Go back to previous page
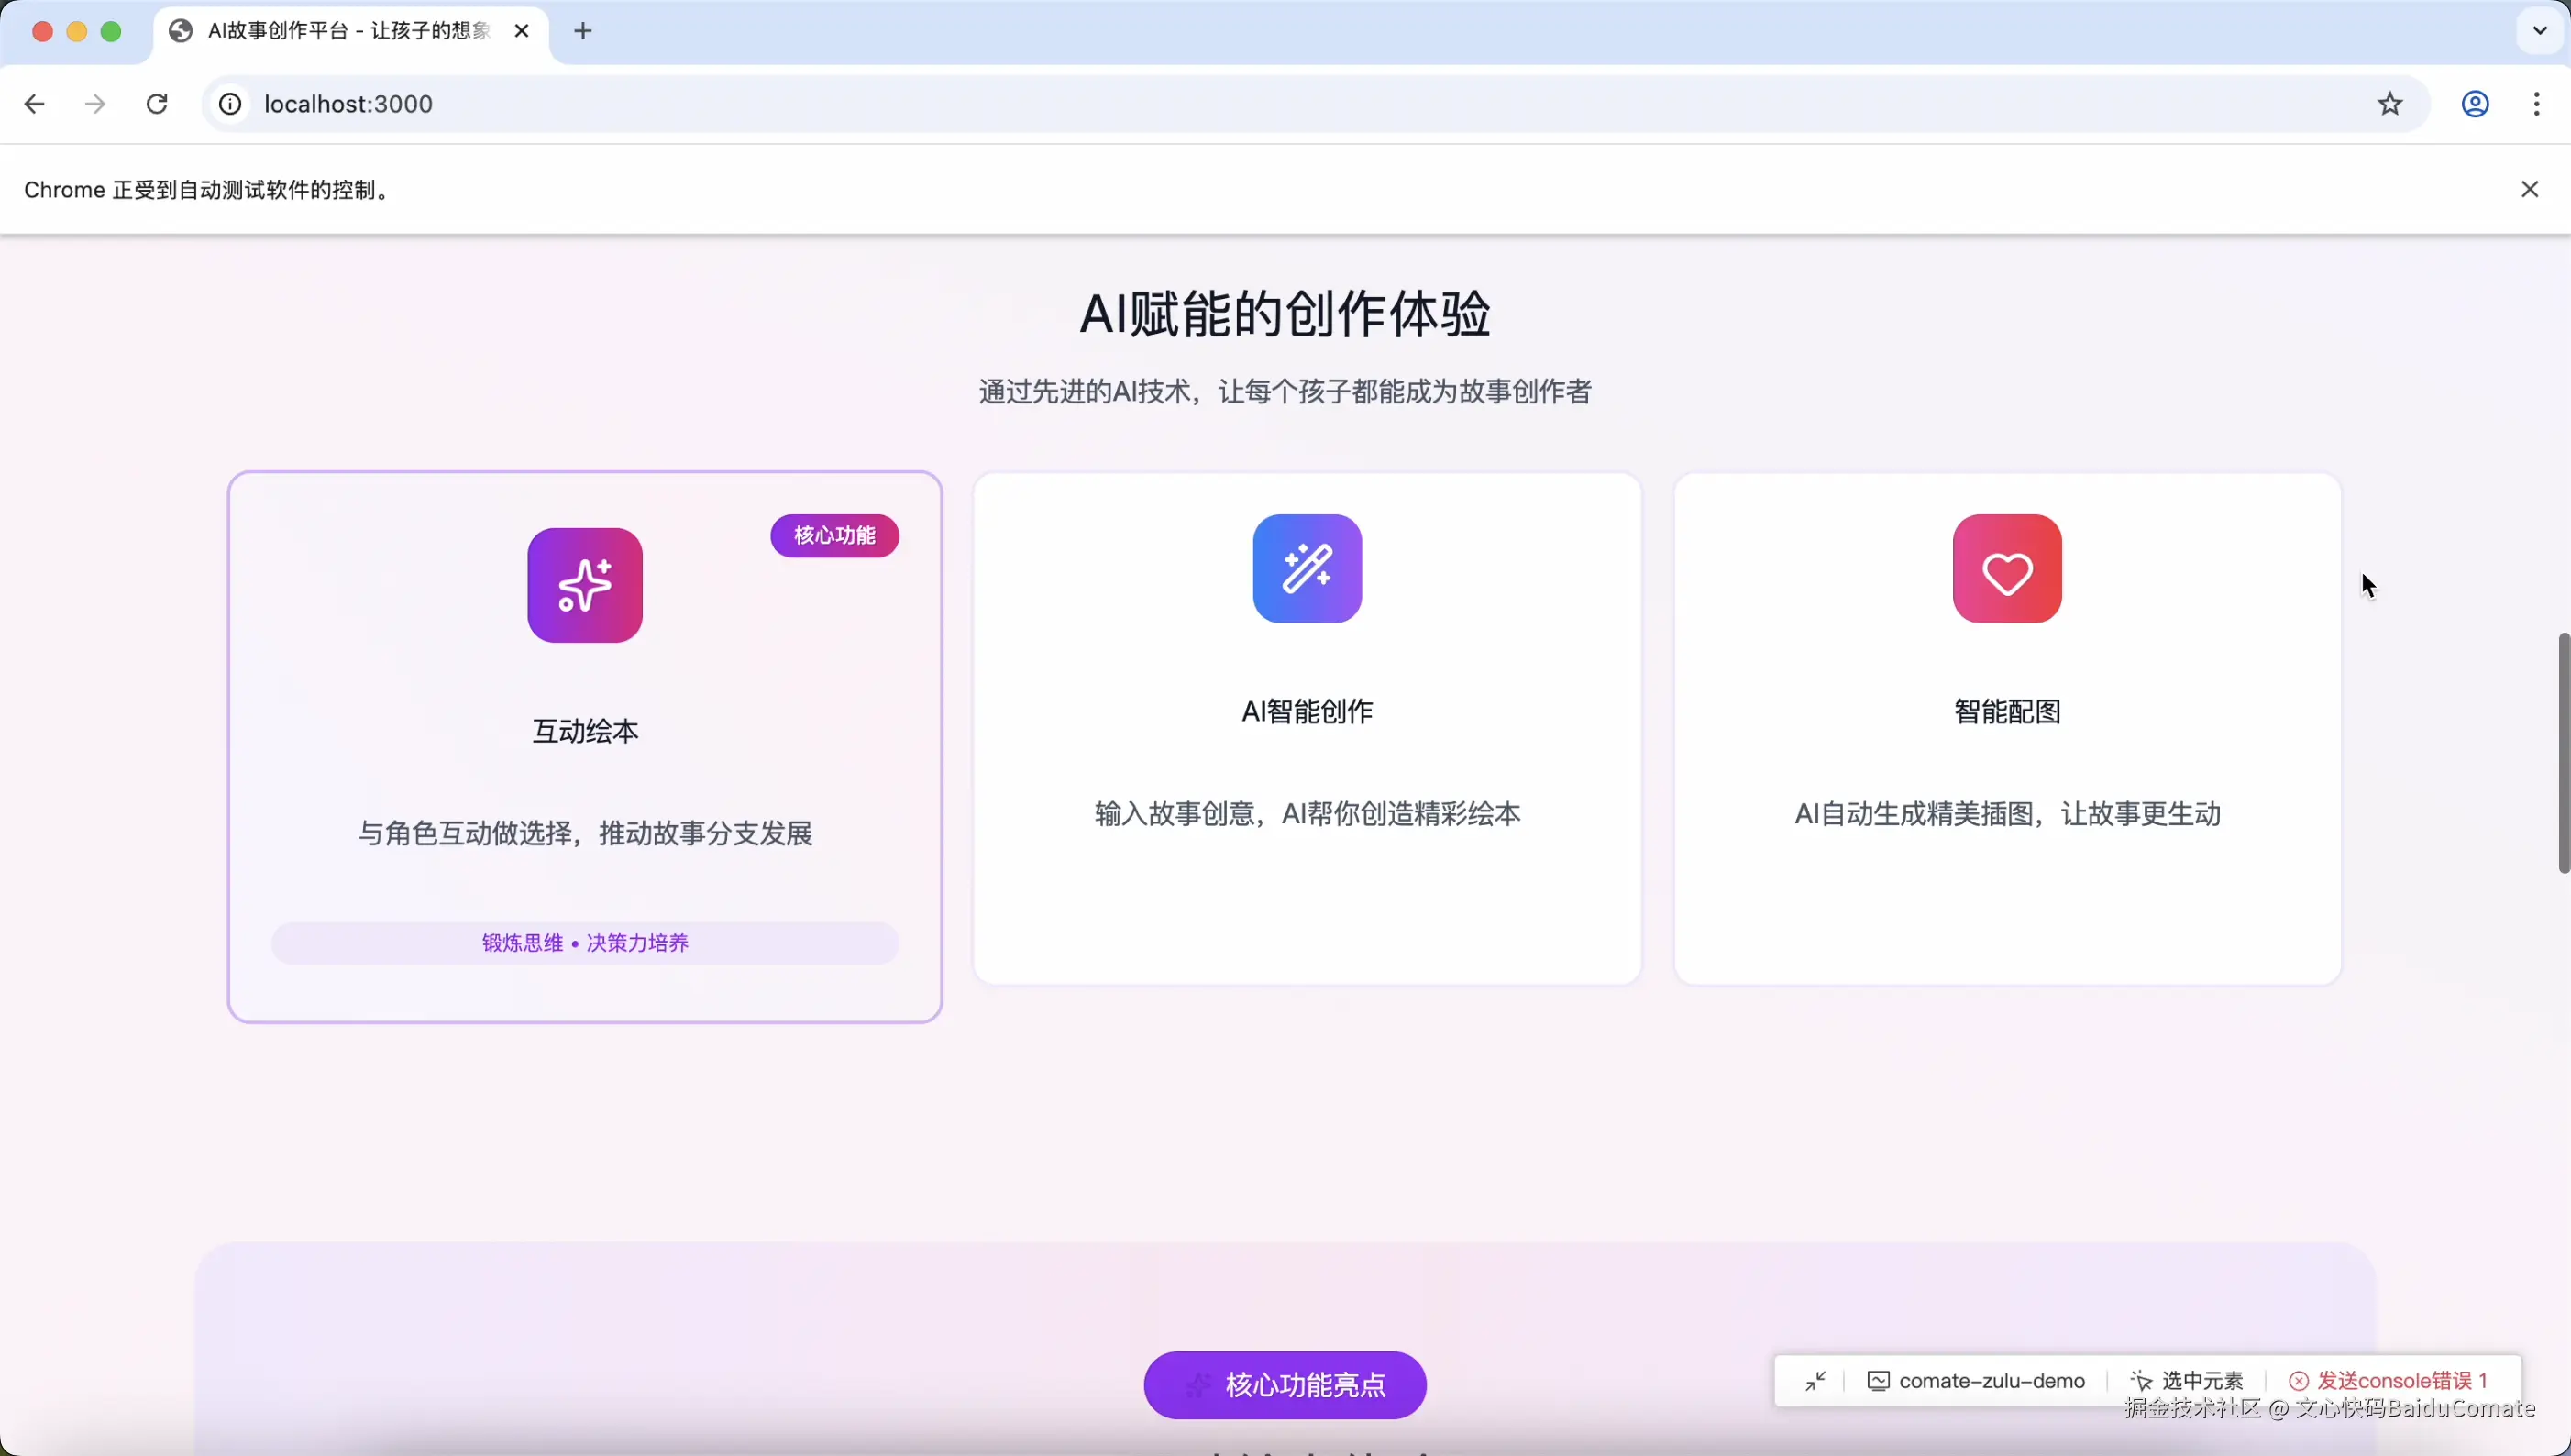Screen dimensions: 2571x1456 click(34, 104)
